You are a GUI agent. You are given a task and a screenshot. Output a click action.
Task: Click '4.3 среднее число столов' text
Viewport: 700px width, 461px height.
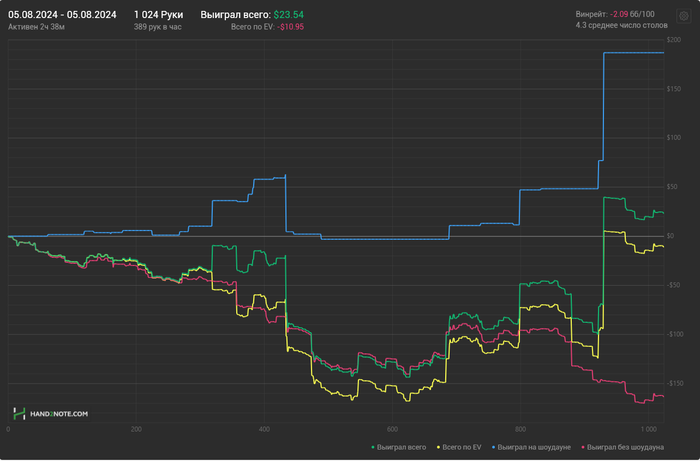[621, 25]
